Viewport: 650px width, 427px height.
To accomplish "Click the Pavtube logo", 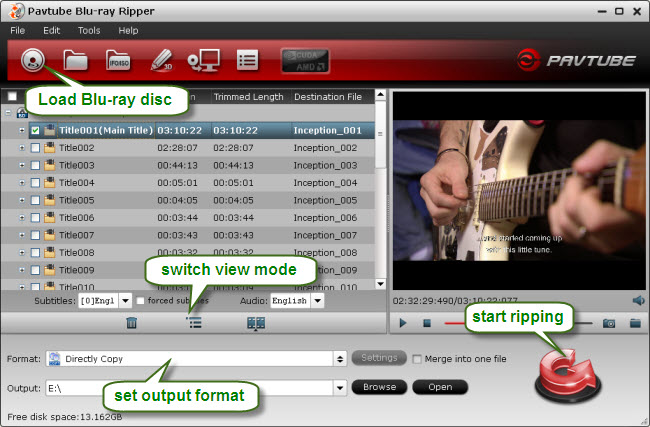I will (576, 61).
